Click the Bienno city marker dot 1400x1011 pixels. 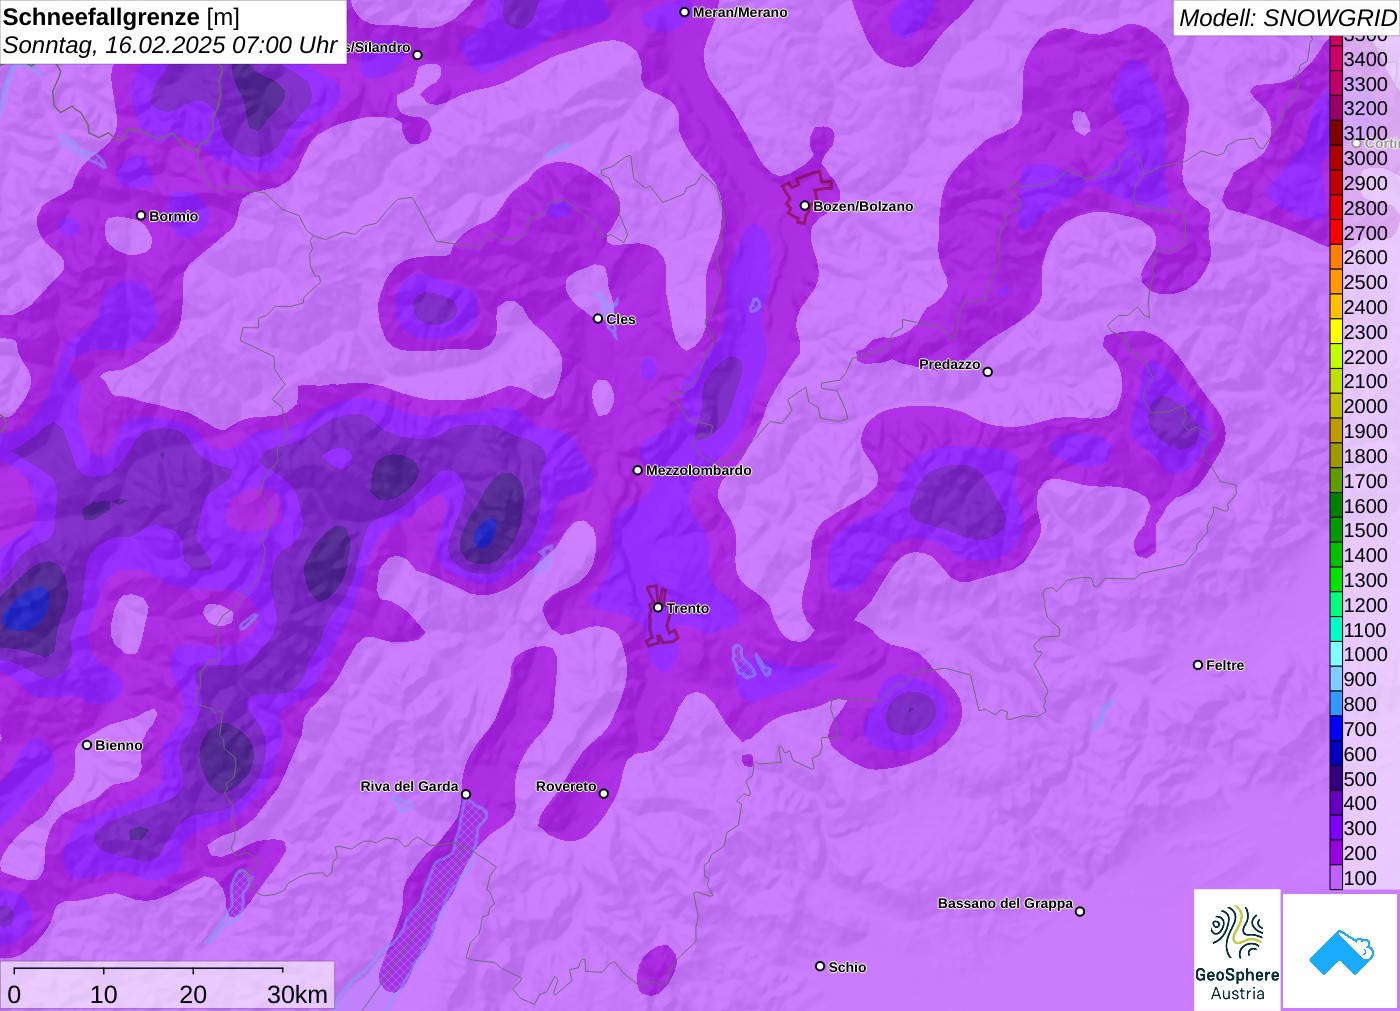tap(87, 745)
